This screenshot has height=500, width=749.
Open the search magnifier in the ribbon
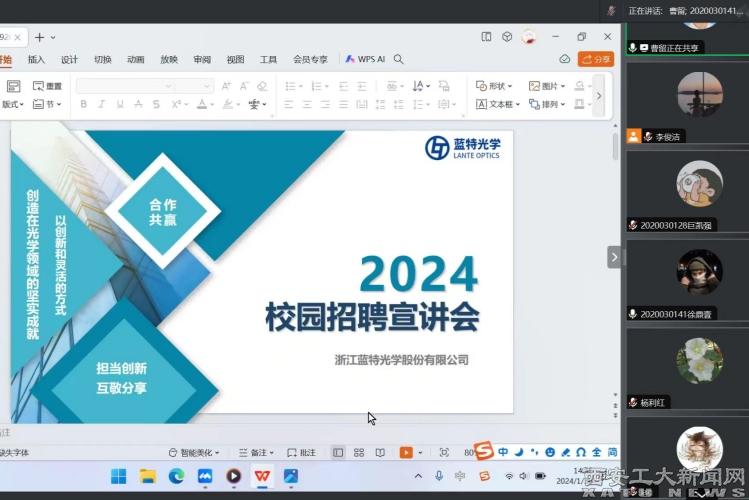click(x=399, y=59)
